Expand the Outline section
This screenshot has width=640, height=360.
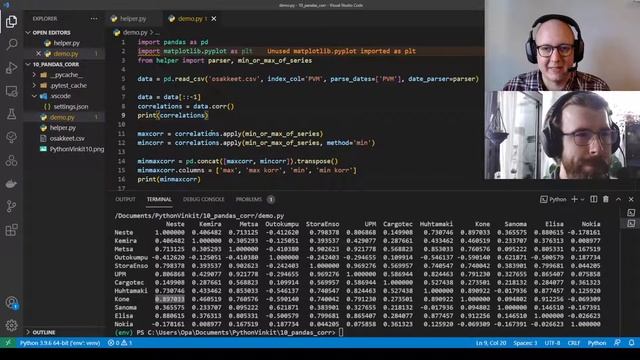41,332
